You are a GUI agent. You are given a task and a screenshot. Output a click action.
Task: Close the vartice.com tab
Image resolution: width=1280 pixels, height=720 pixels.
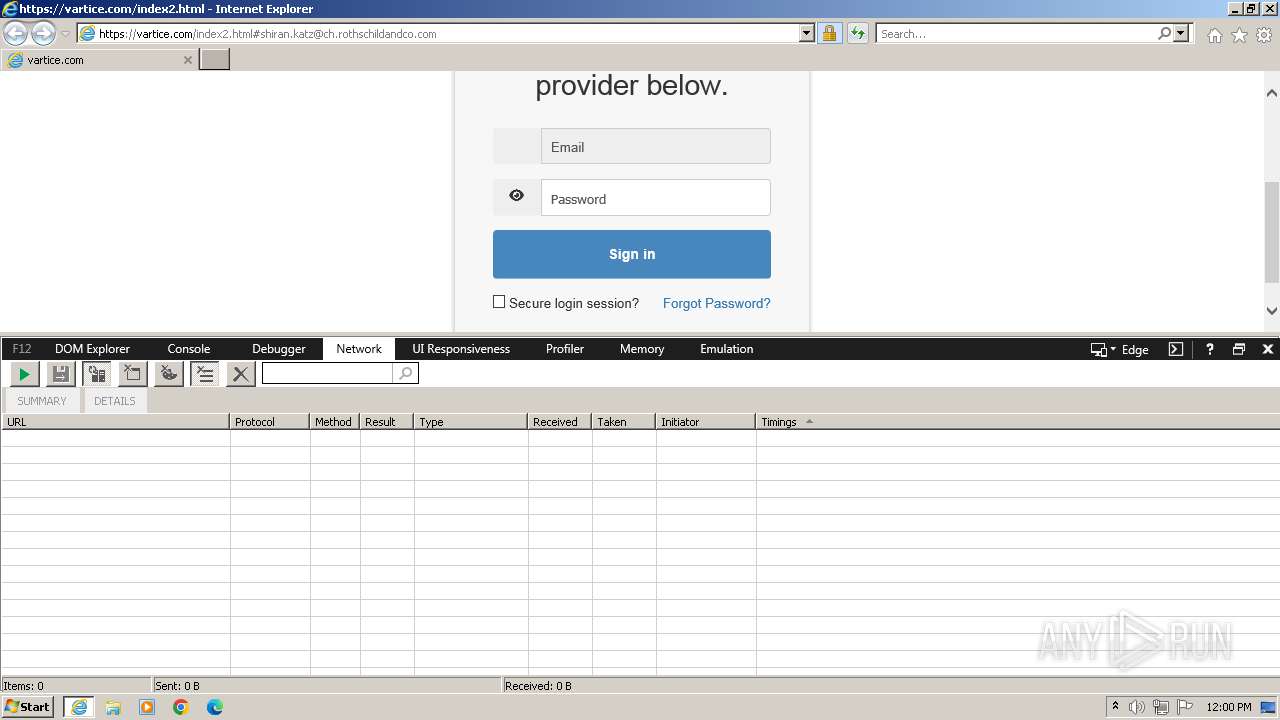click(187, 60)
